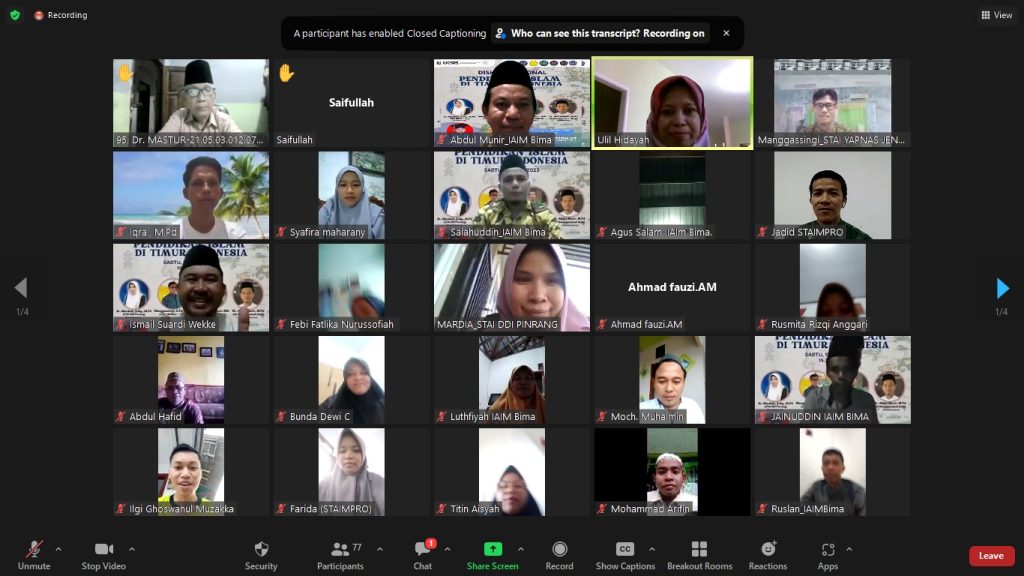Viewport: 1024px width, 576px height.
Task: Open the Reactions menu
Action: (768, 555)
